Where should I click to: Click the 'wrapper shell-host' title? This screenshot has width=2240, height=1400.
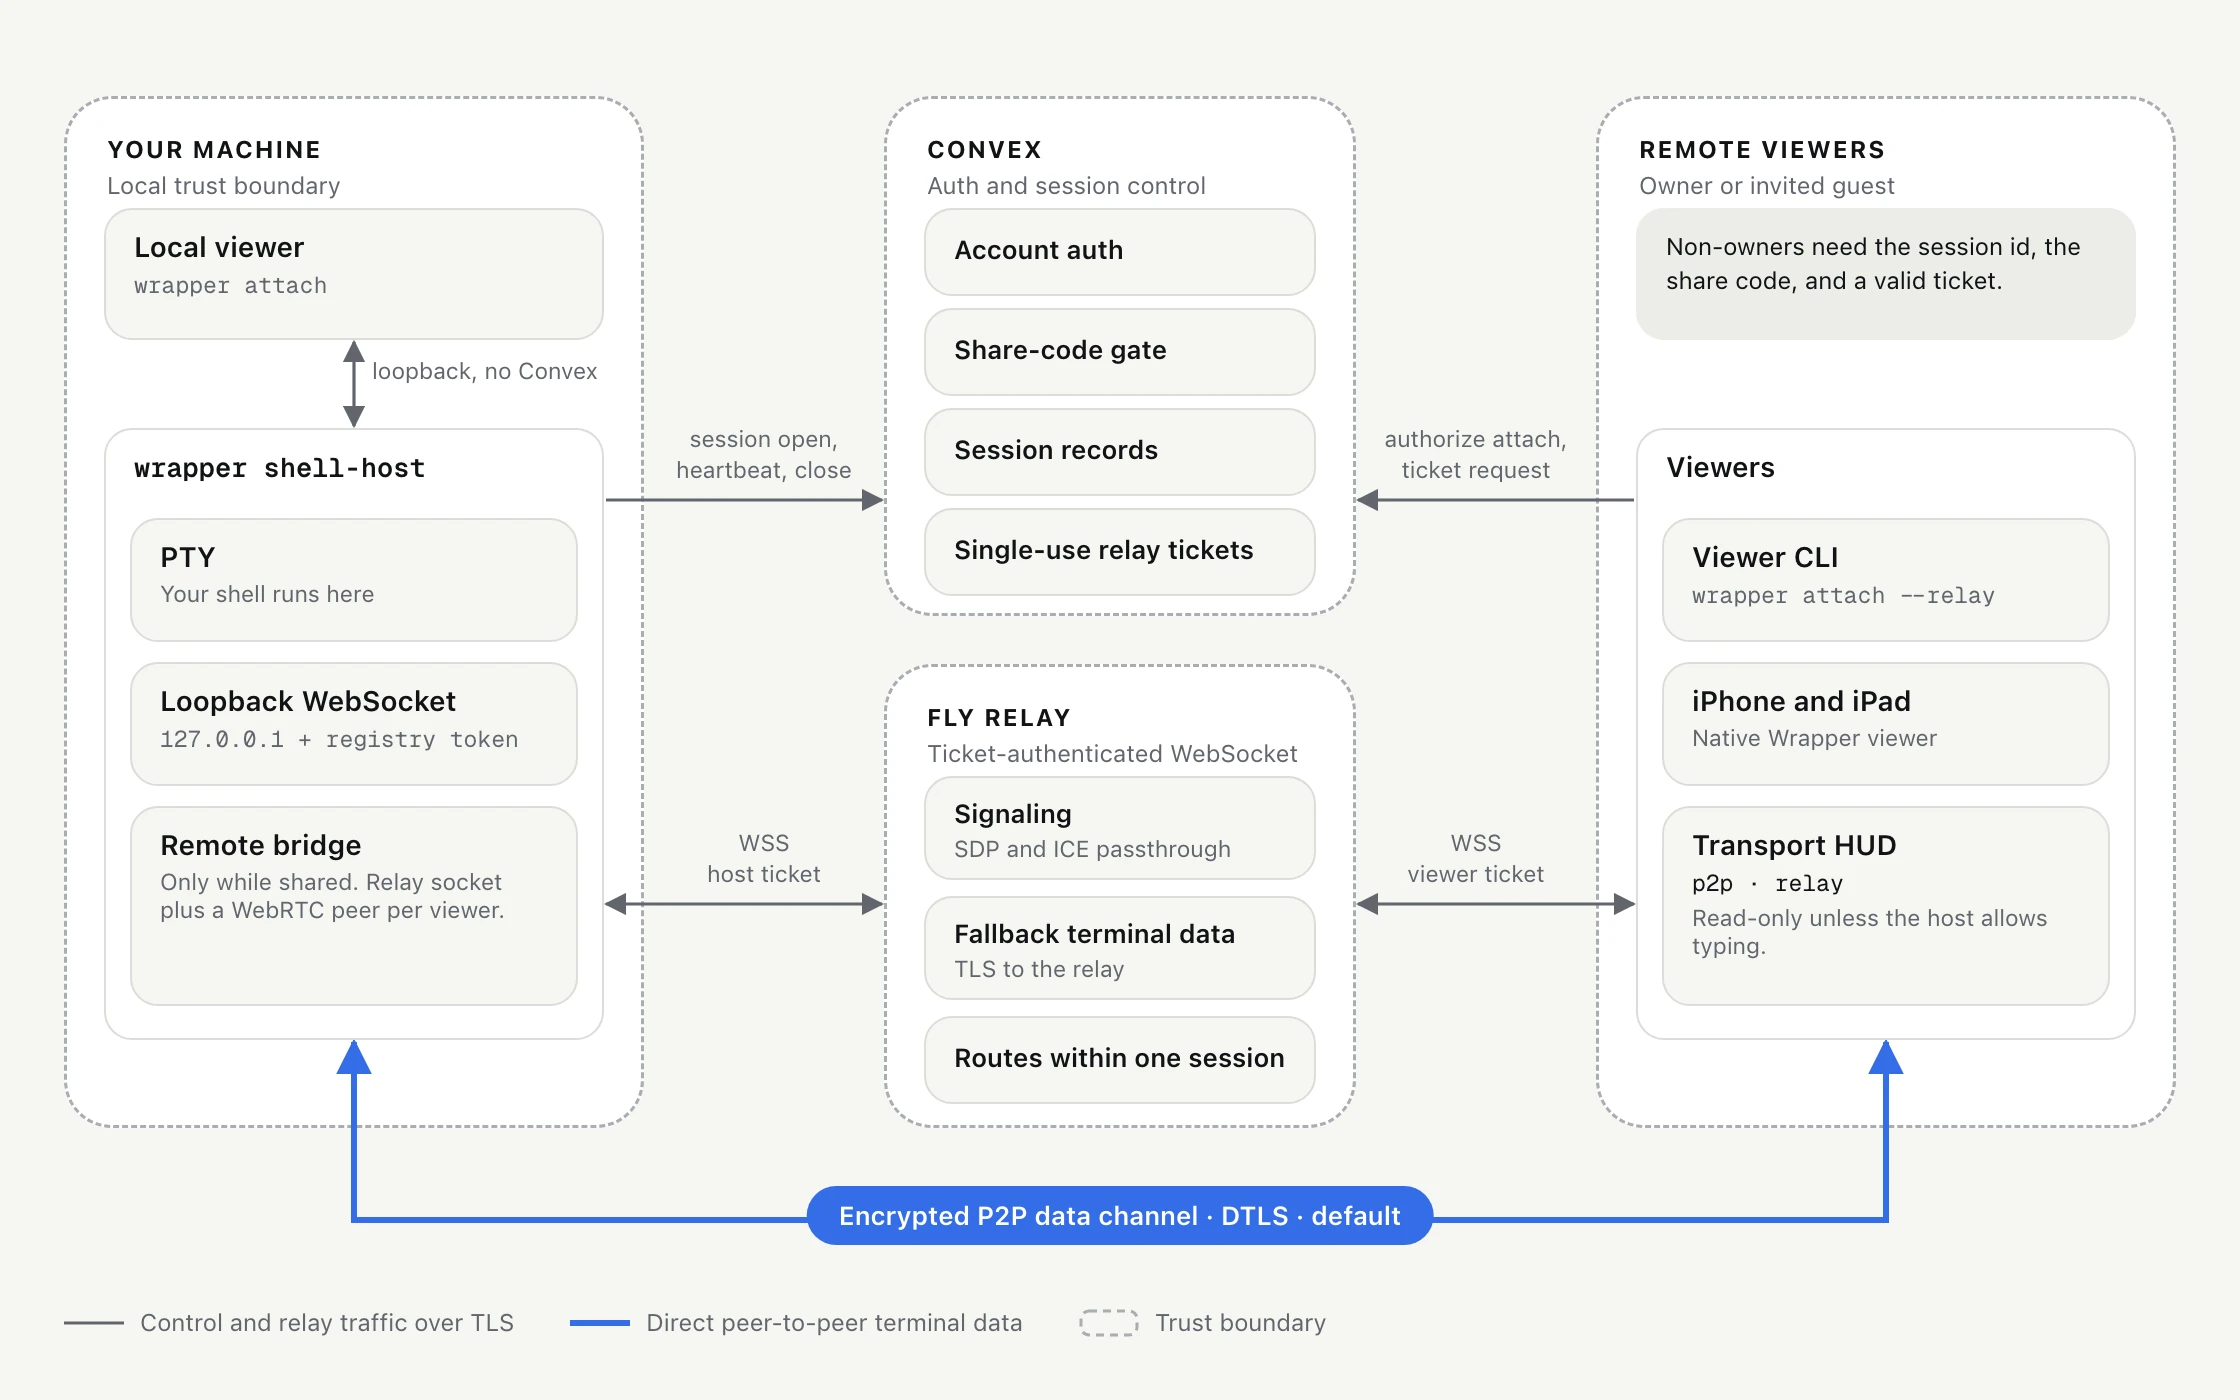click(280, 468)
